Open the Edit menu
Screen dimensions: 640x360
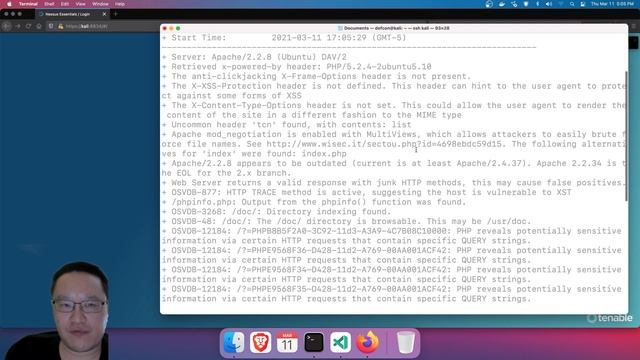click(65, 4)
